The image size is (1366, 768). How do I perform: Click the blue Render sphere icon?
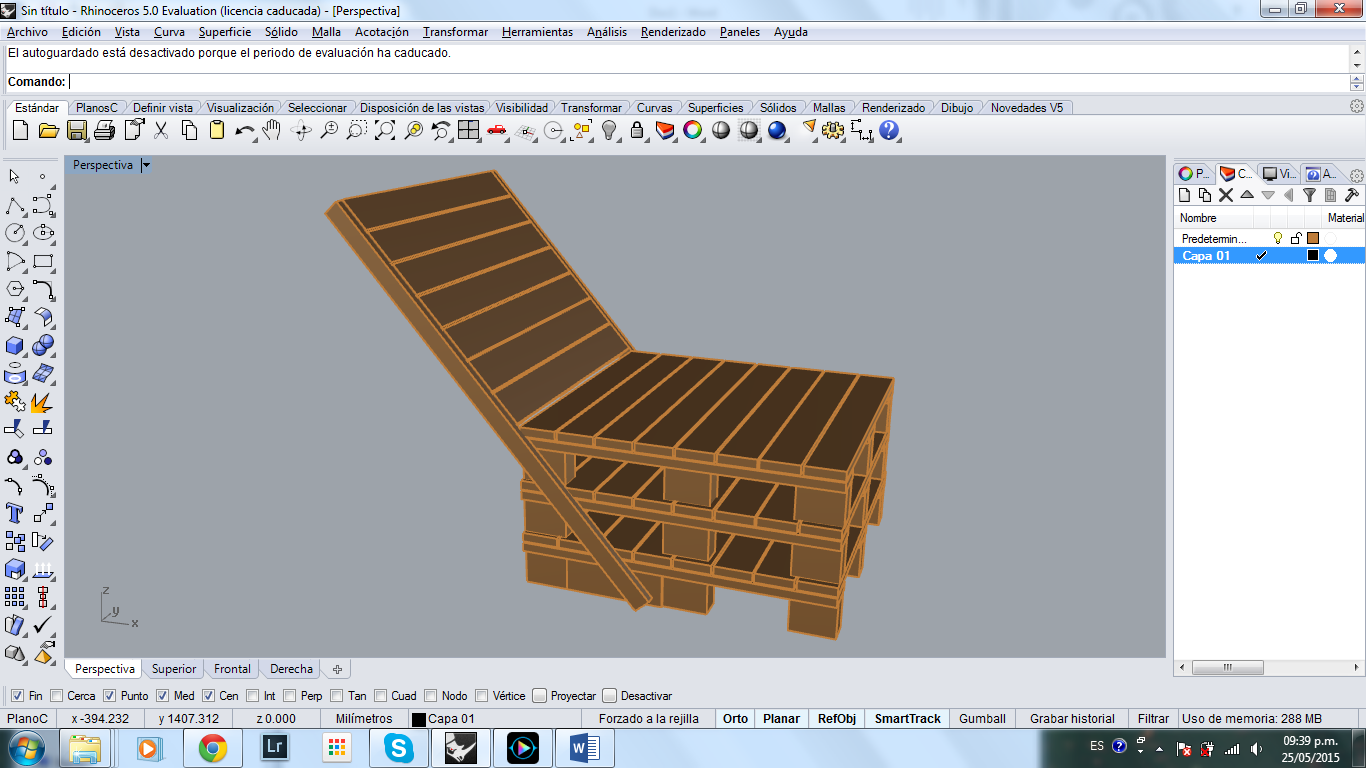click(777, 130)
